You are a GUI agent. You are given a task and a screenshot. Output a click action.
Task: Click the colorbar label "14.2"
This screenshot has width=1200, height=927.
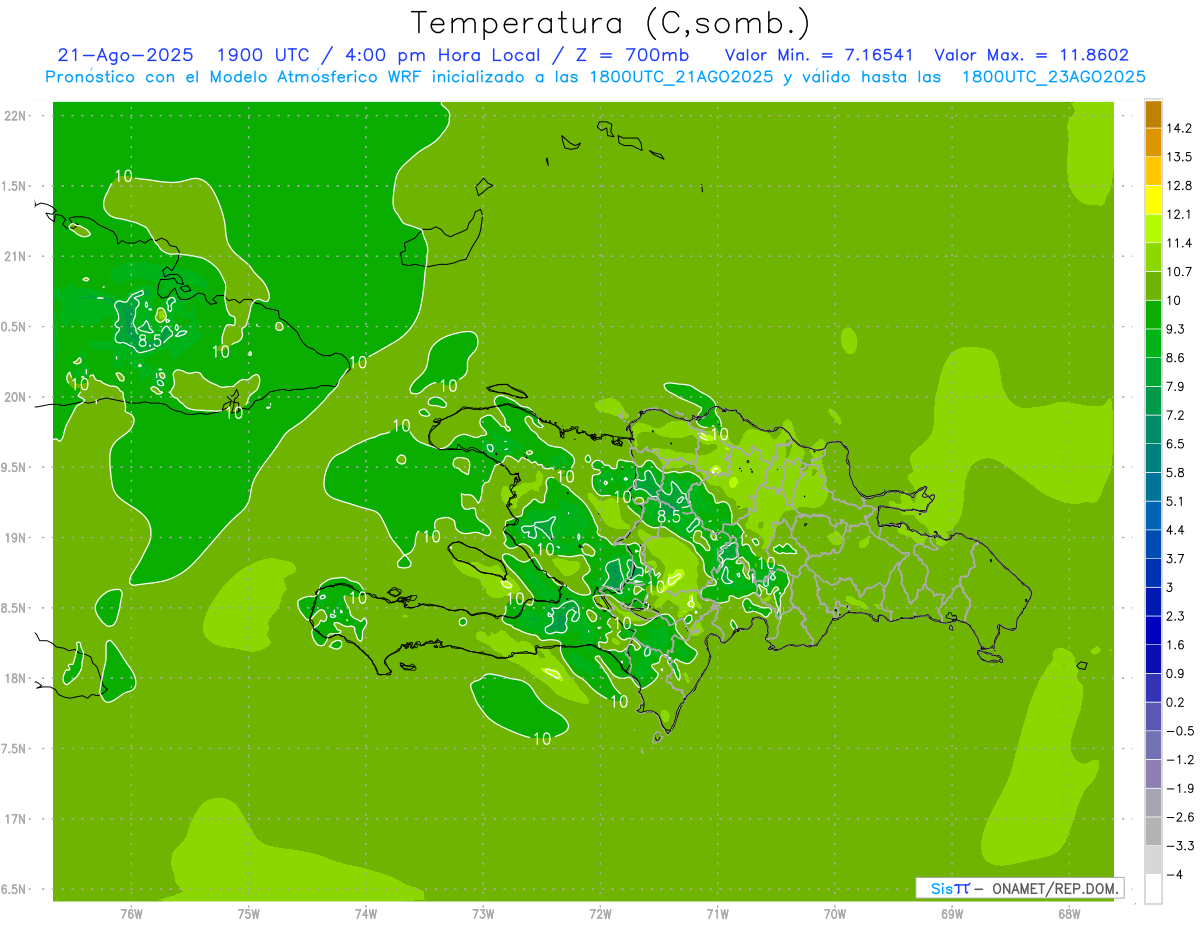click(x=1178, y=128)
